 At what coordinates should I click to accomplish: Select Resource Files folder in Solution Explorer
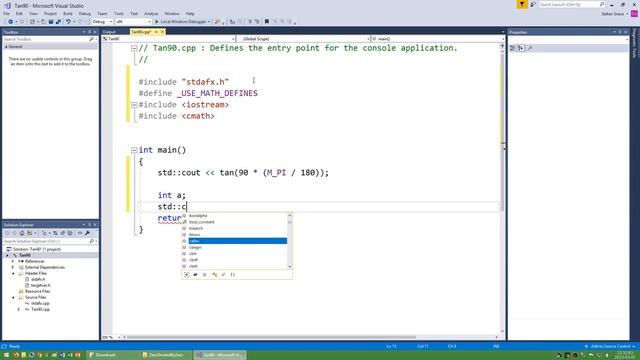[38, 291]
